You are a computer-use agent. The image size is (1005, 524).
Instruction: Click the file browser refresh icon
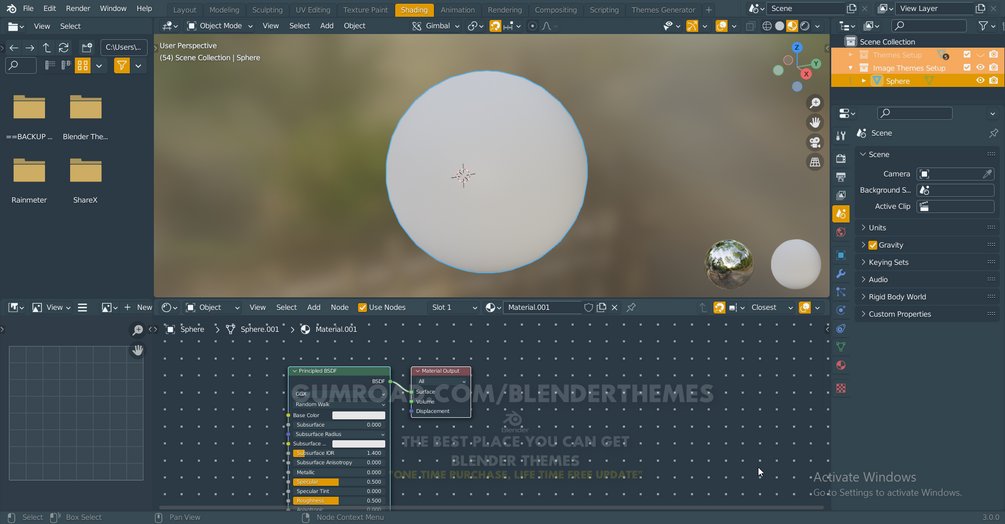click(x=63, y=47)
